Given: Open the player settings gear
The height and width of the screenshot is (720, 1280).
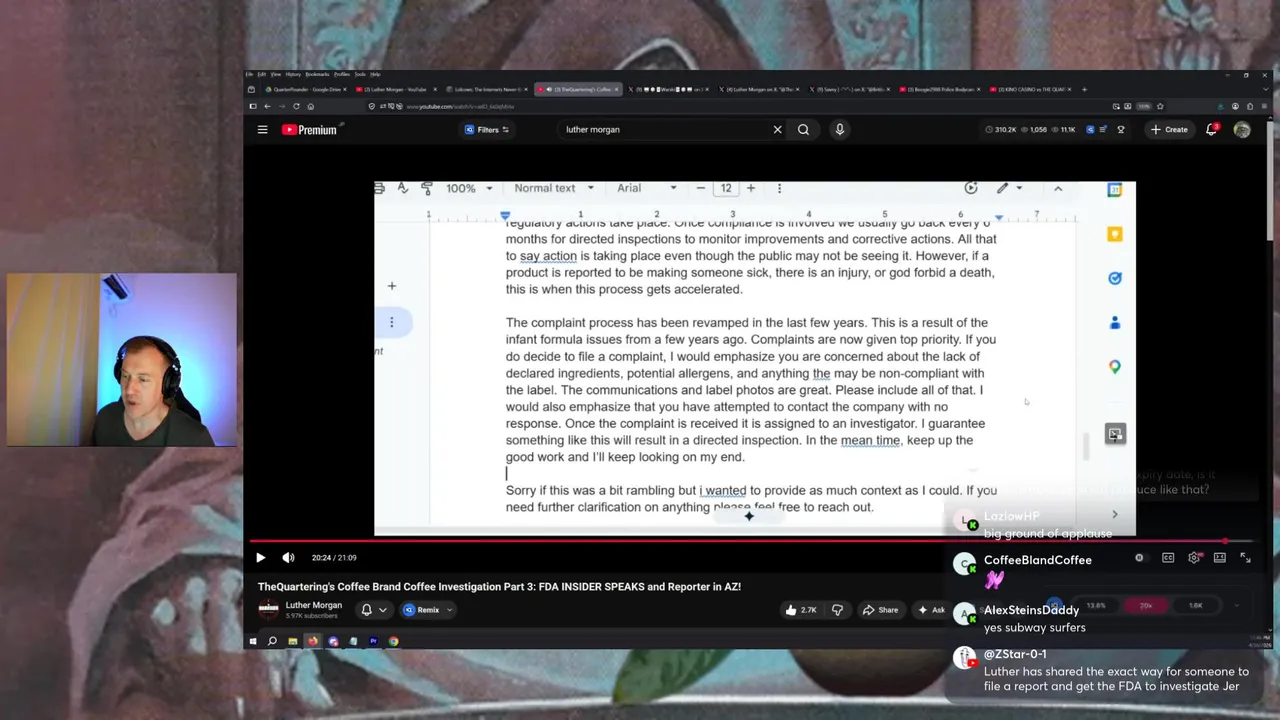Looking at the screenshot, I should [1194, 558].
